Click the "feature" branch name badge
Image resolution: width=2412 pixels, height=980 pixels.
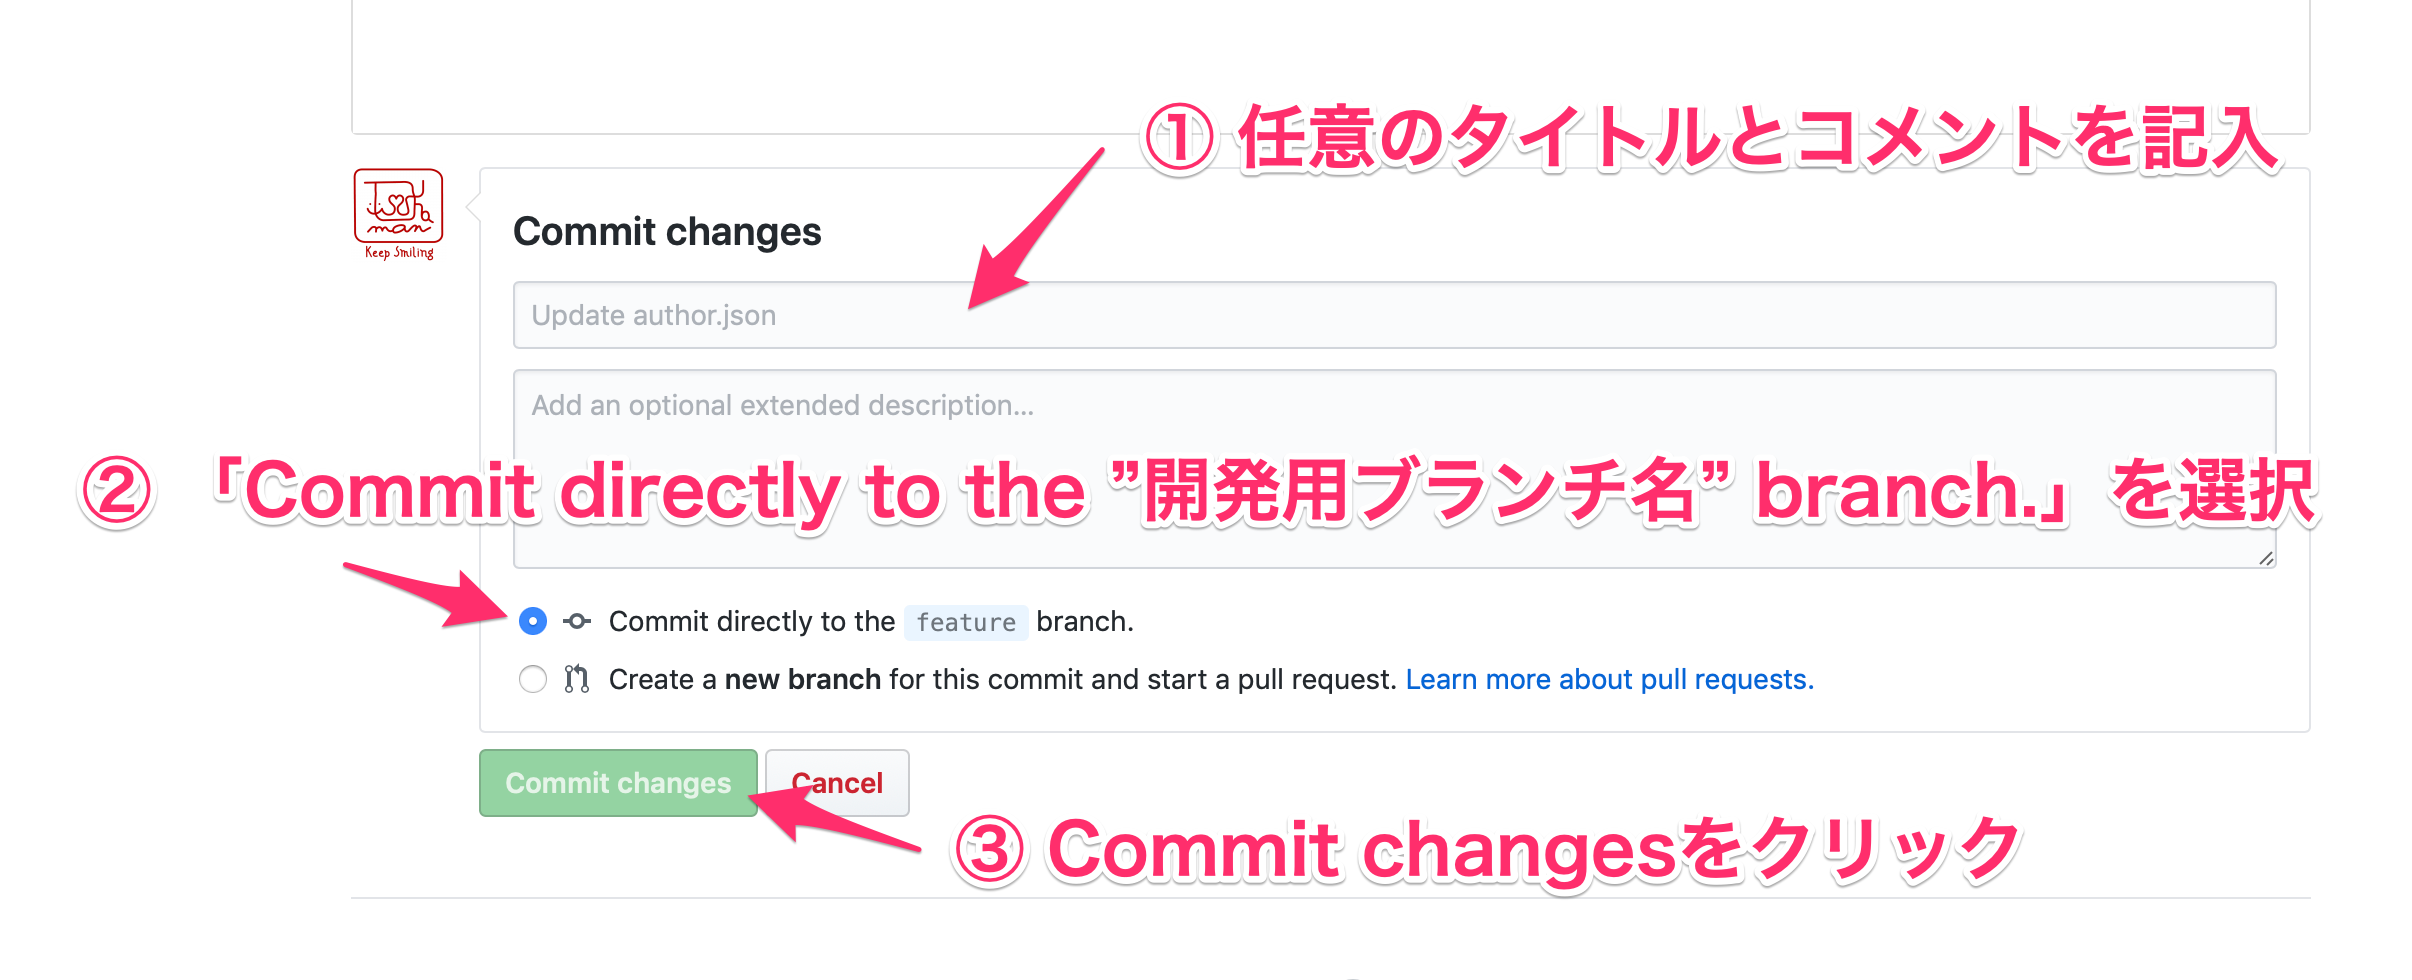pos(965,622)
